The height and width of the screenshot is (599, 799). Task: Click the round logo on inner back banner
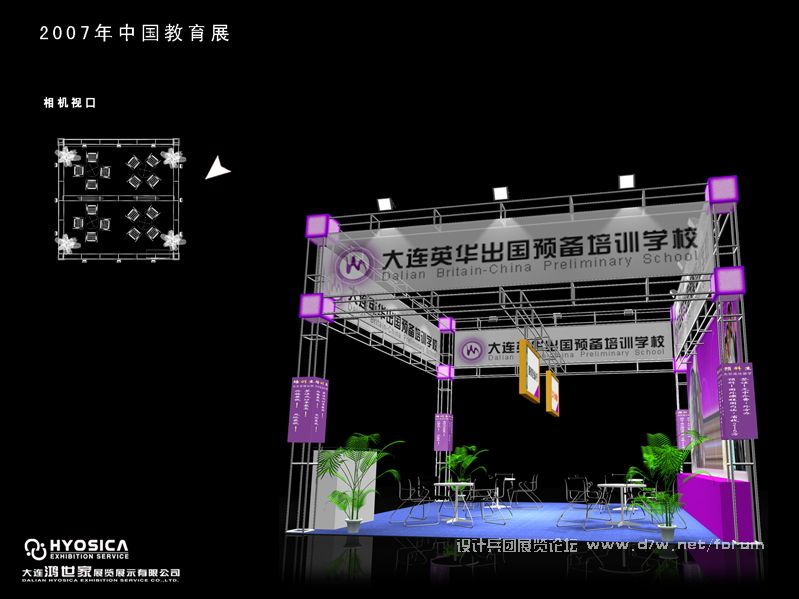pyautogui.click(x=471, y=350)
